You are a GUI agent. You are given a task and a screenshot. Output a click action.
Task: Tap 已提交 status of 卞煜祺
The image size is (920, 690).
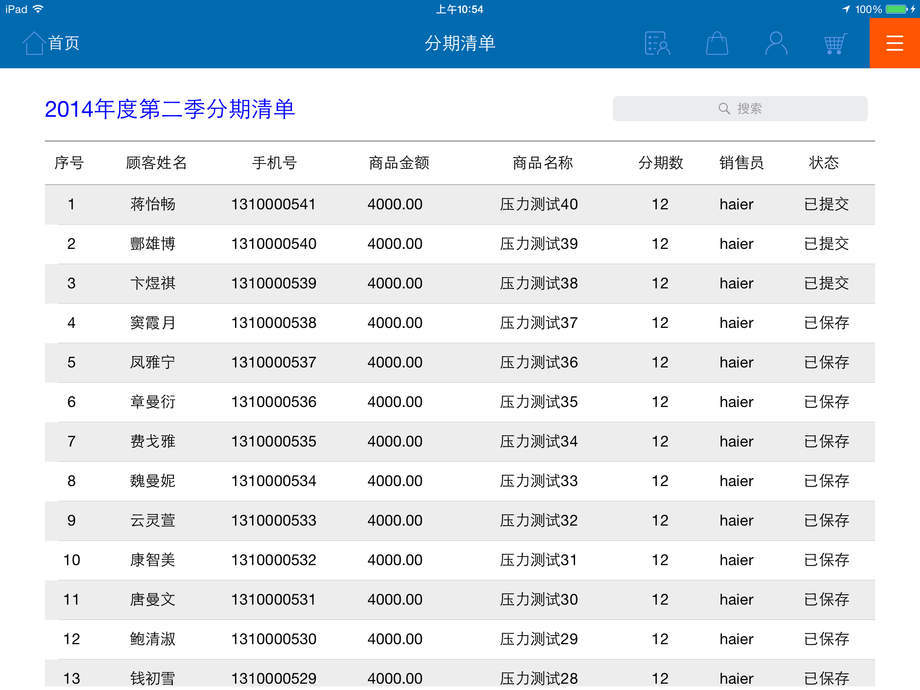[826, 283]
